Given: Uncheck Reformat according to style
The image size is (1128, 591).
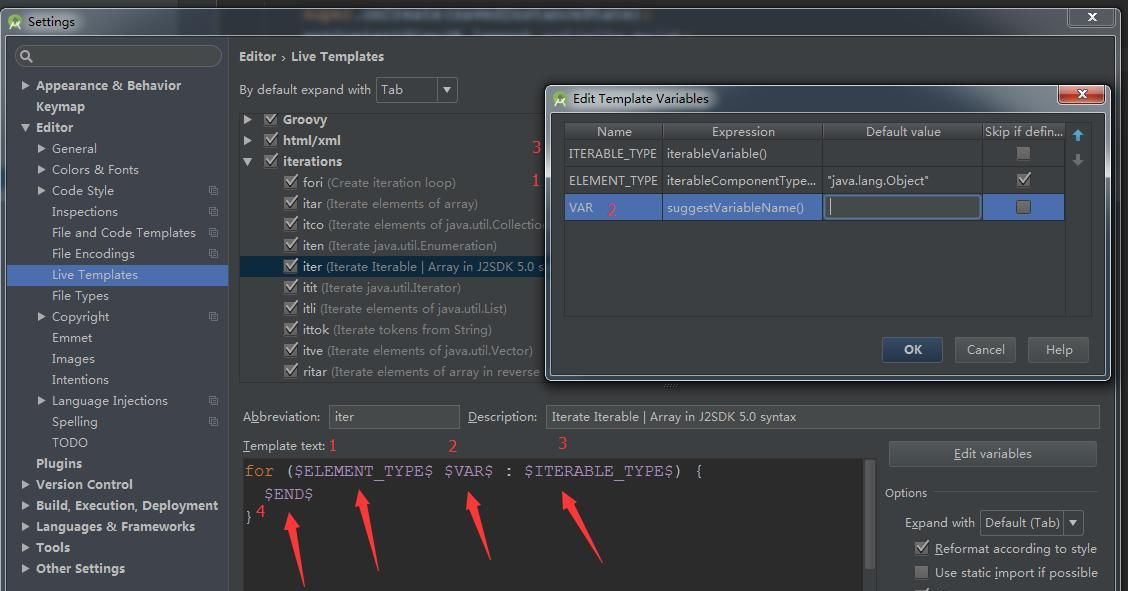Looking at the screenshot, I should (x=921, y=548).
